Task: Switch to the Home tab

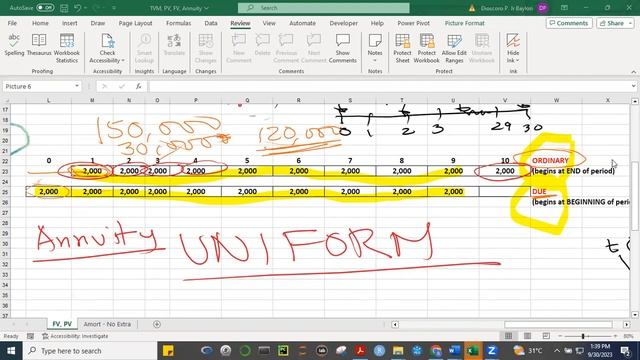Action: point(40,23)
